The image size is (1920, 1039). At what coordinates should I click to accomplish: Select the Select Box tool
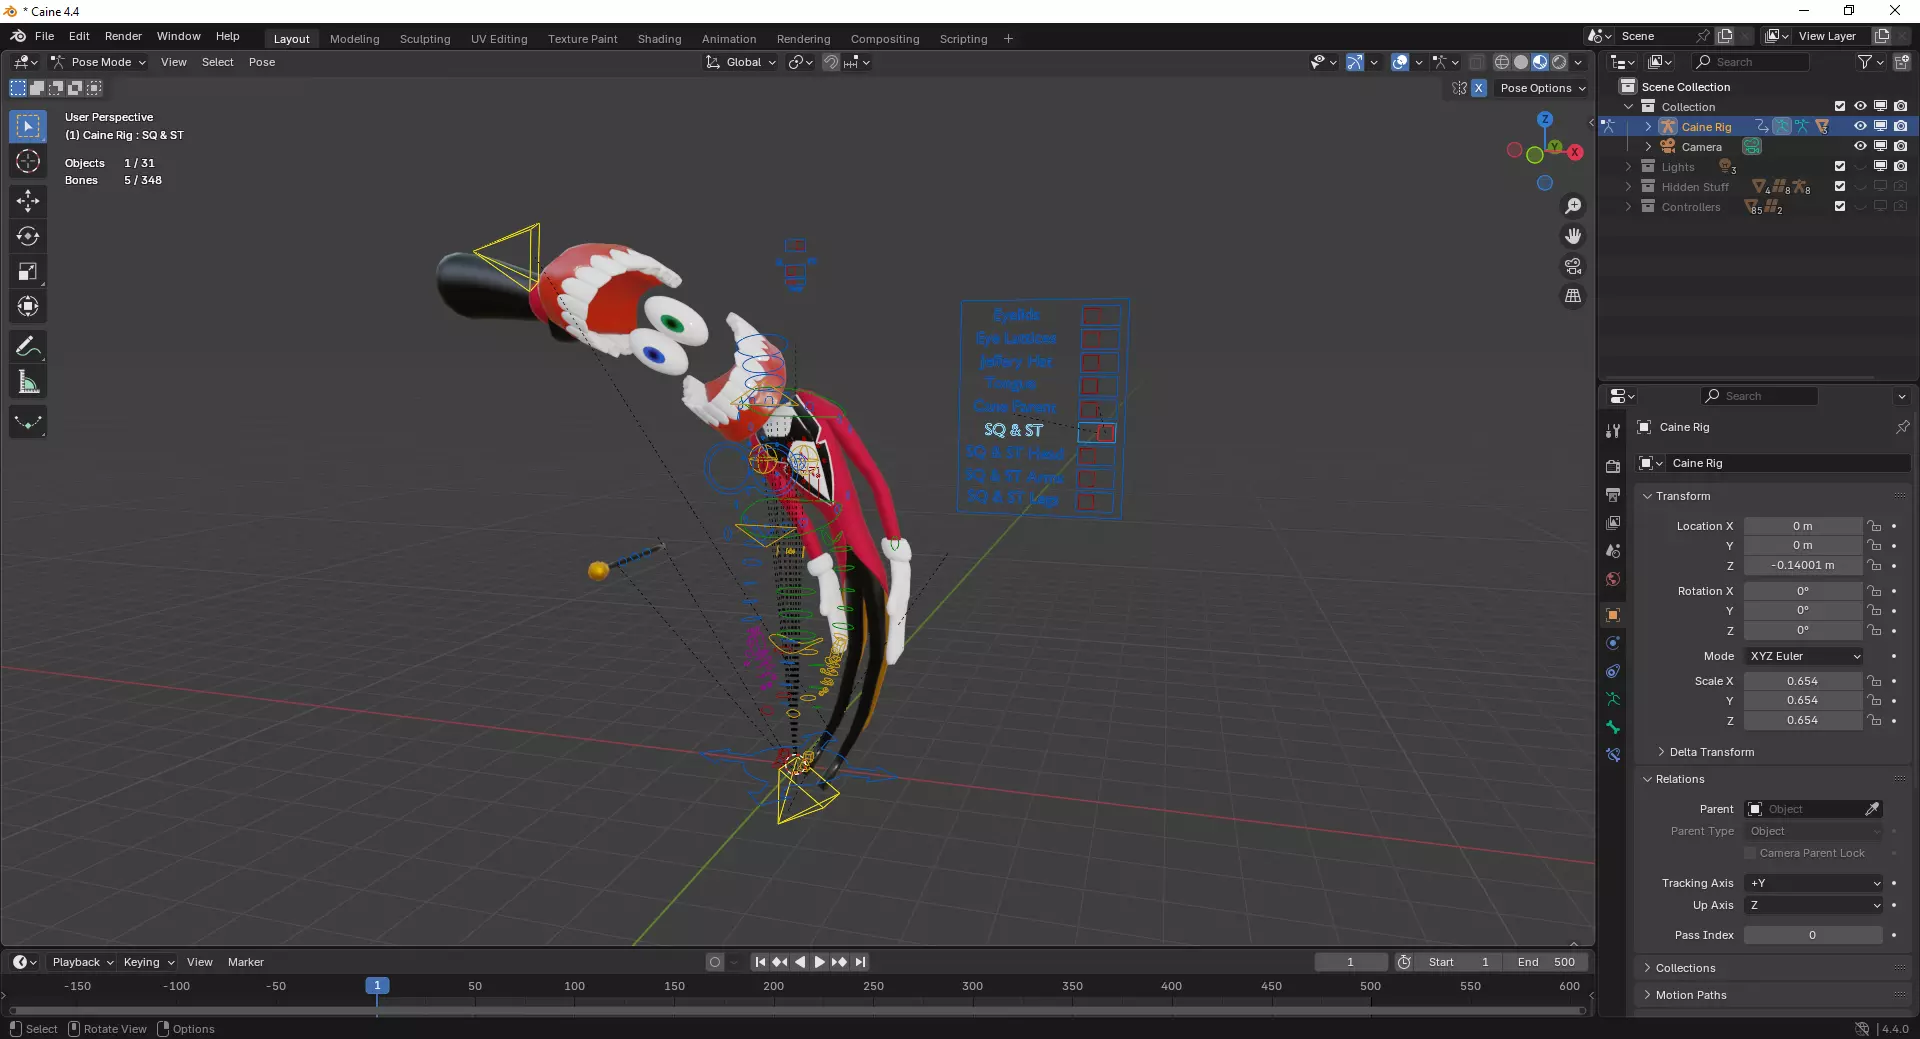pyautogui.click(x=28, y=126)
